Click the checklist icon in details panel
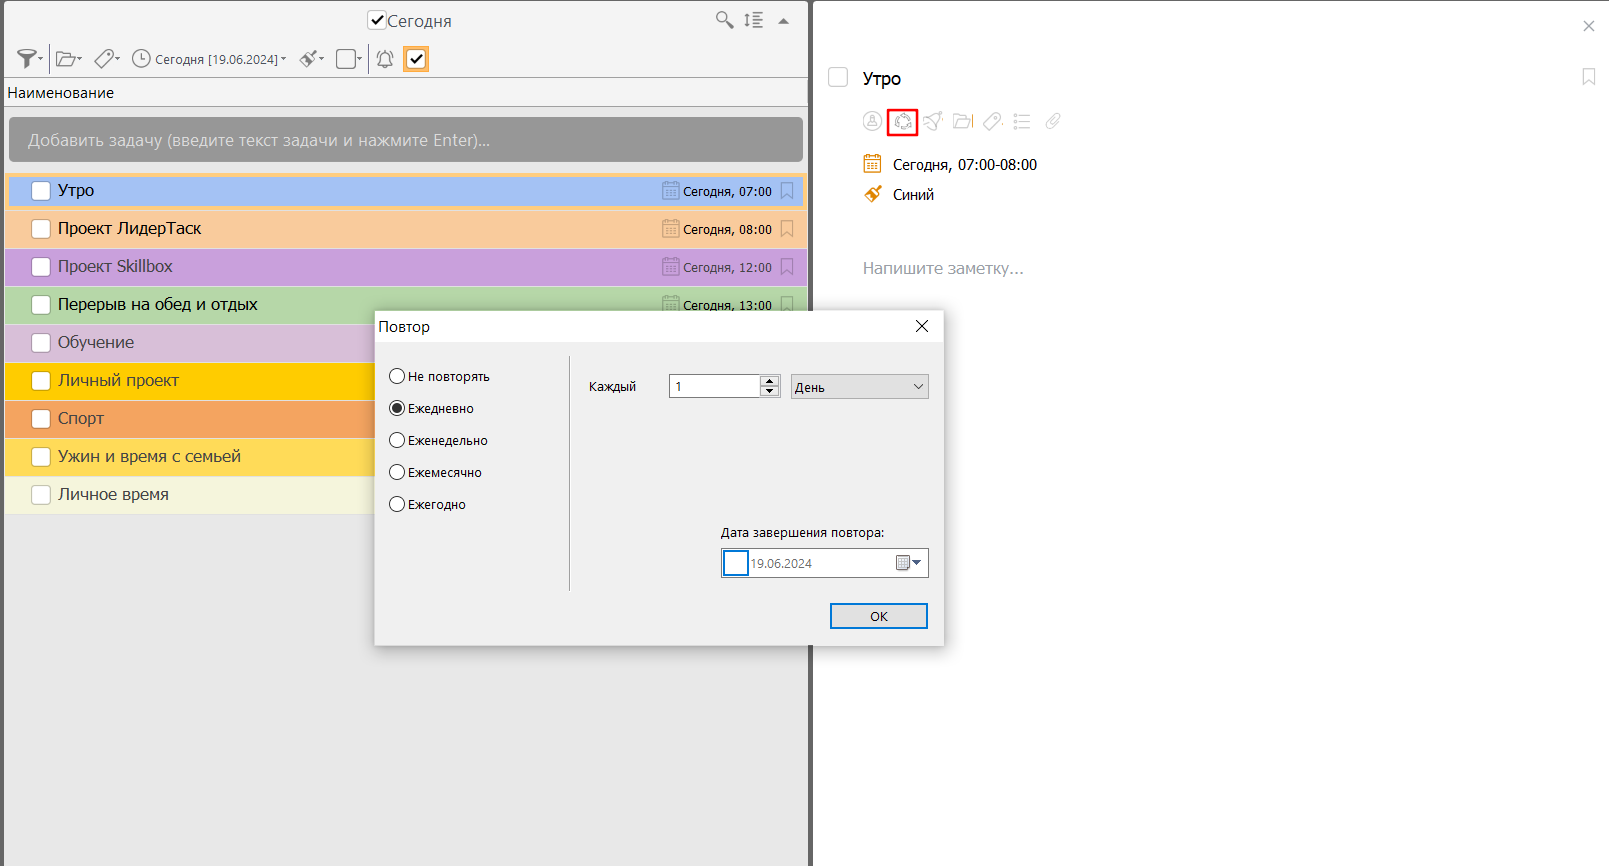The image size is (1609, 866). click(1022, 121)
